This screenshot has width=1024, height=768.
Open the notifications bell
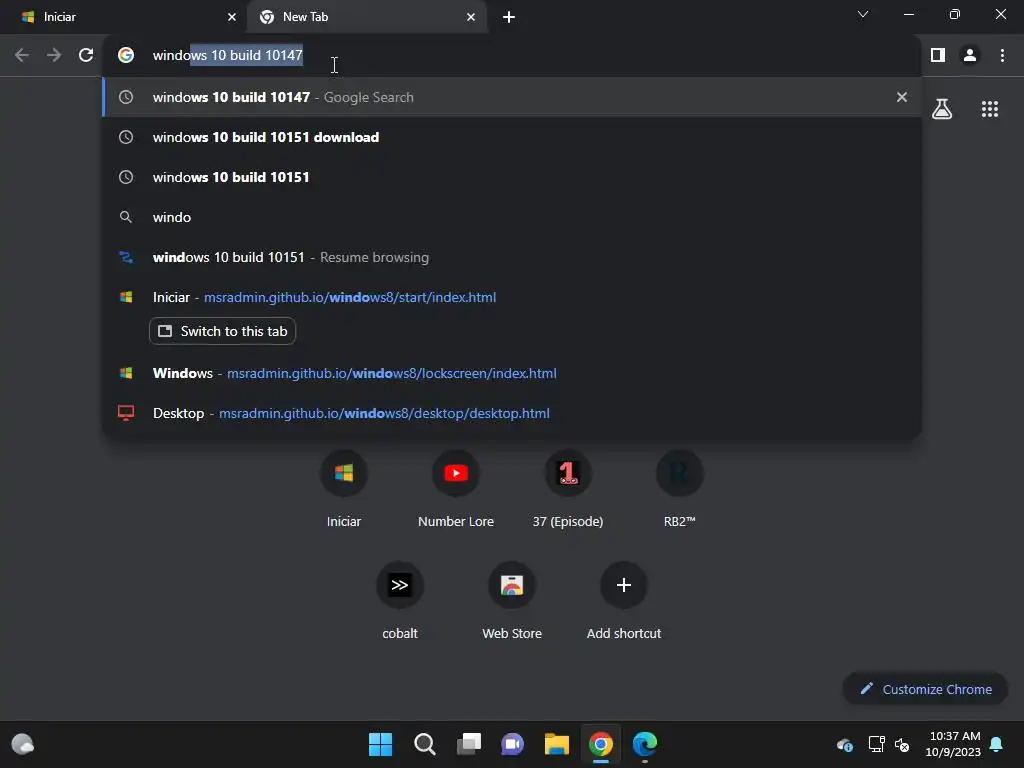pos(997,744)
